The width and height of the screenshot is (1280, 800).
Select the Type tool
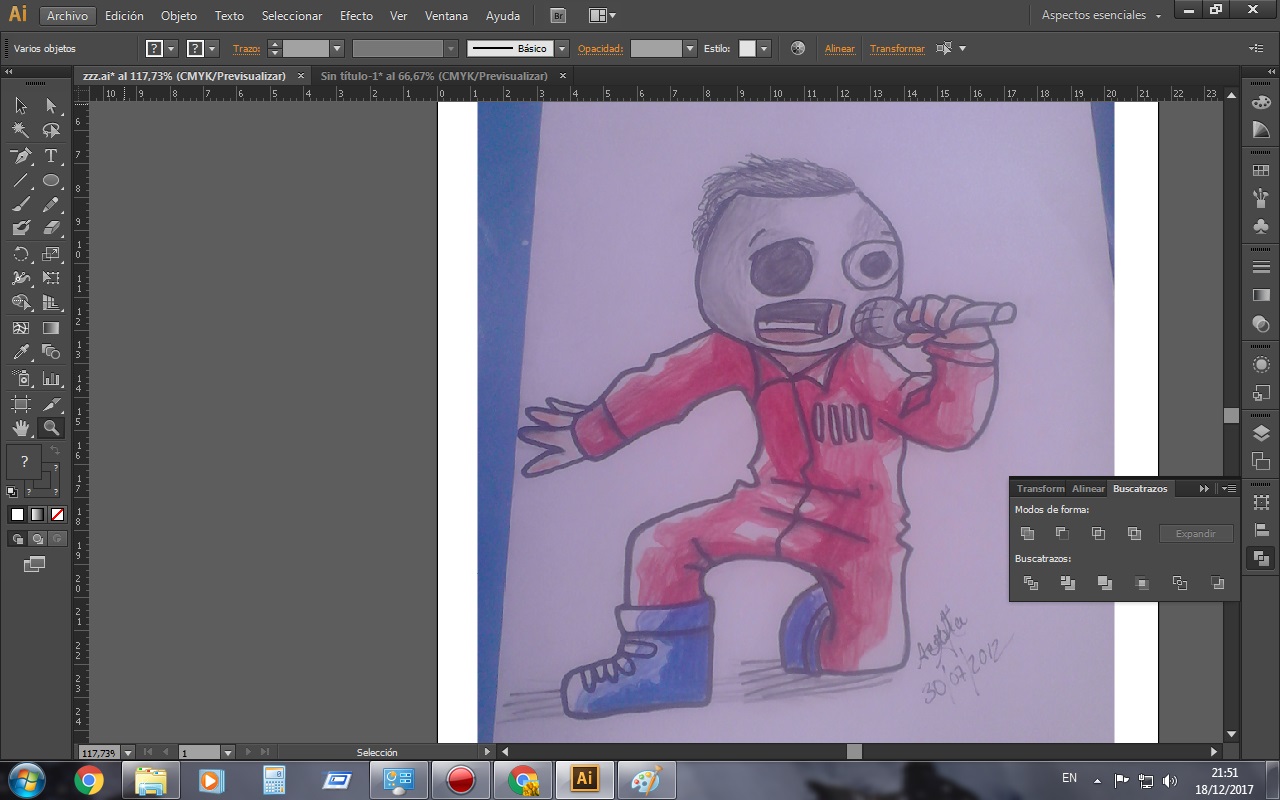click(x=51, y=156)
